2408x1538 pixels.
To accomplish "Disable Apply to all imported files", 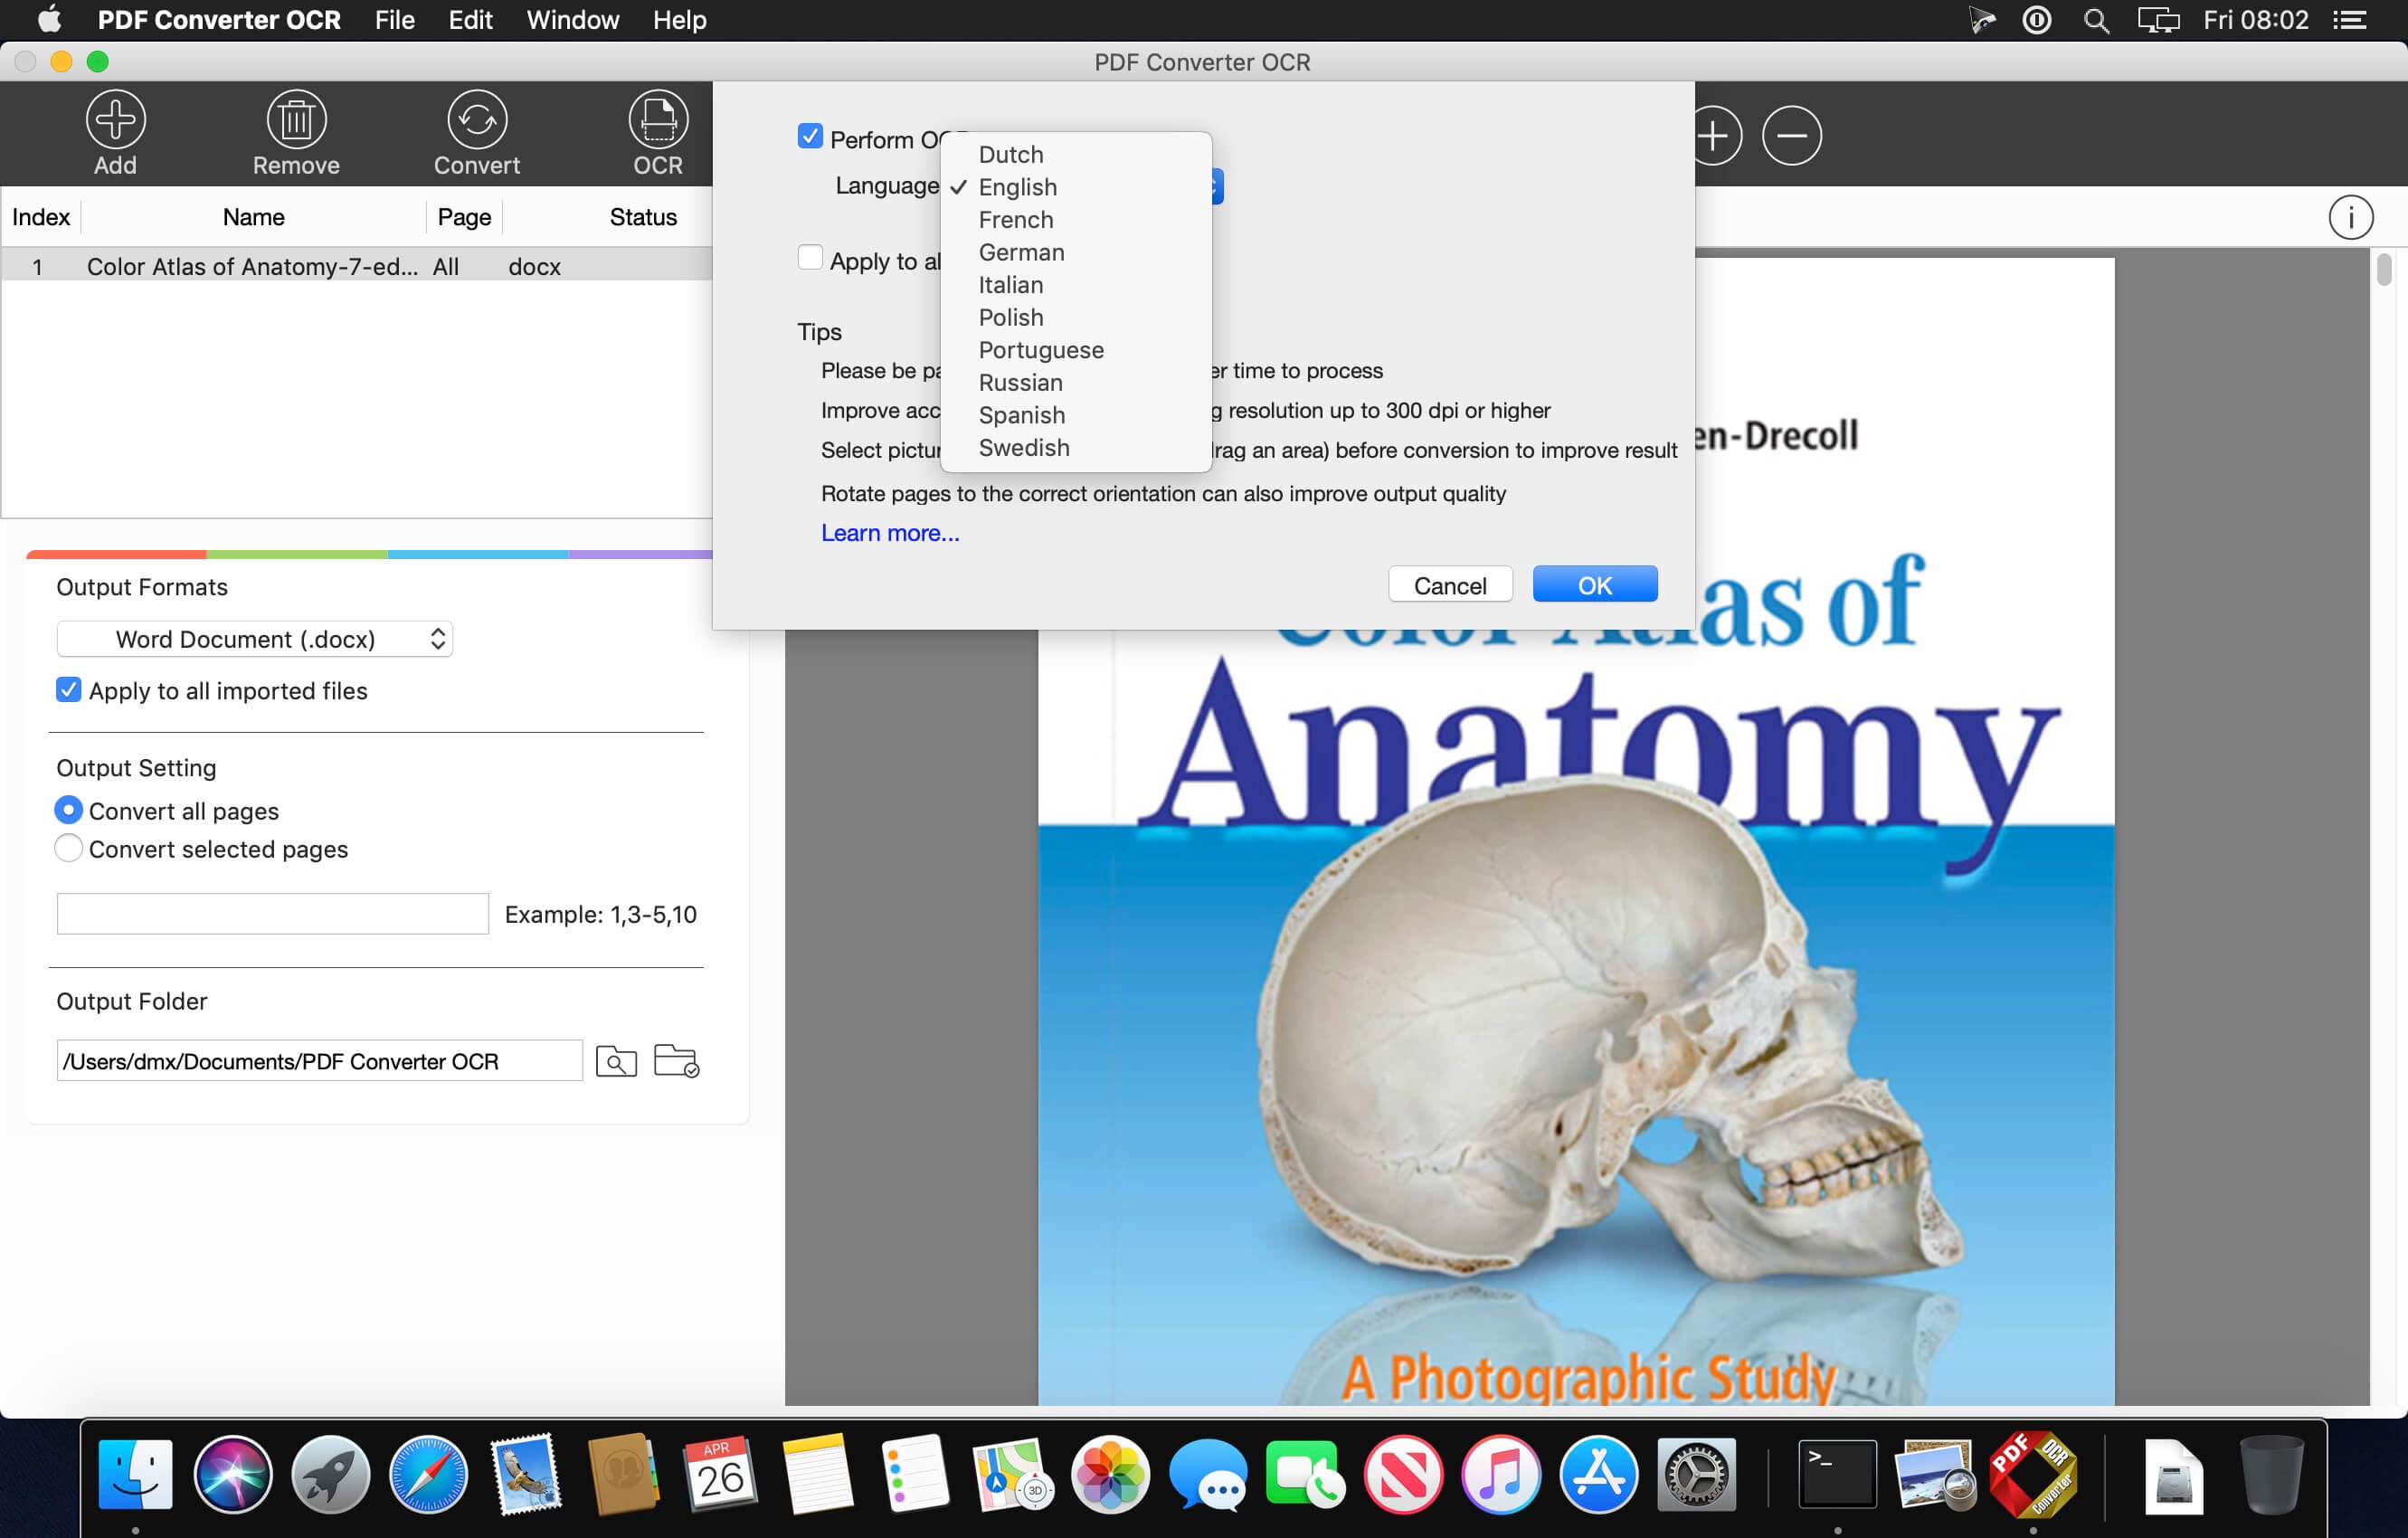I will (68, 690).
